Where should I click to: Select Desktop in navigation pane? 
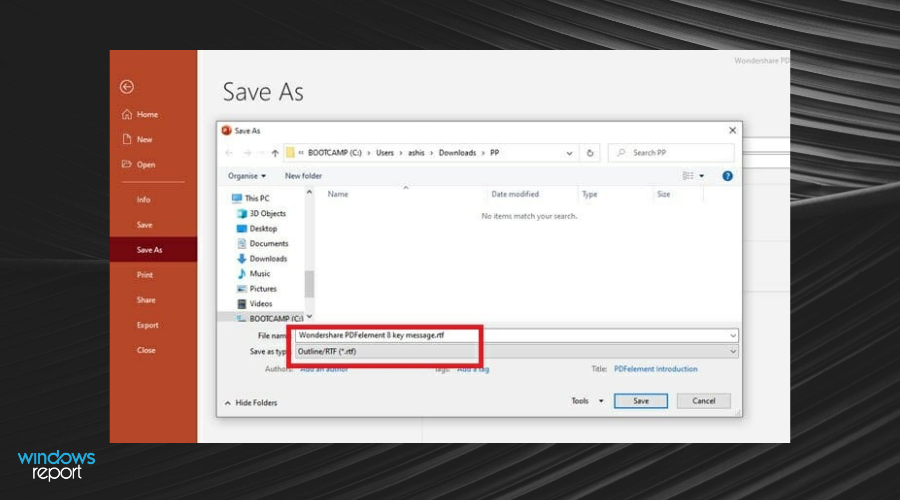point(257,228)
